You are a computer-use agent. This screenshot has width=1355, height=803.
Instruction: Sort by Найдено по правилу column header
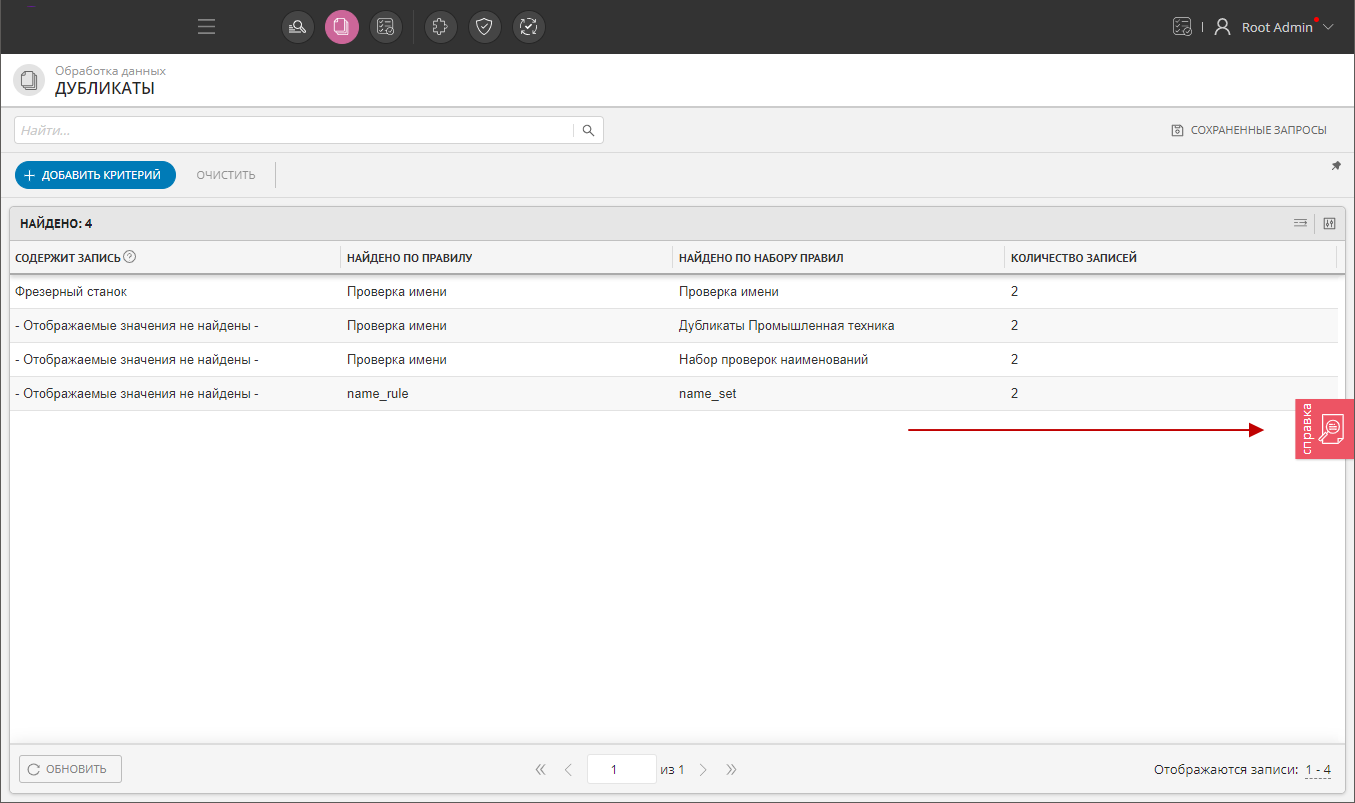[x=409, y=258]
